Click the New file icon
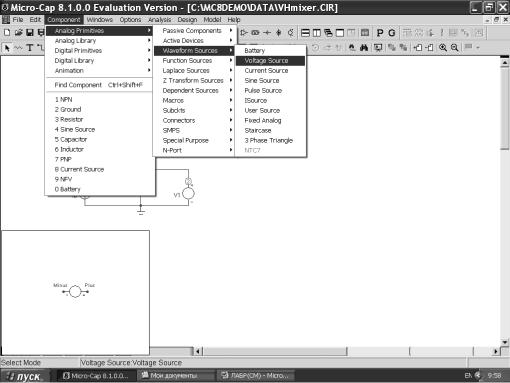The image size is (510, 383). (7, 33)
